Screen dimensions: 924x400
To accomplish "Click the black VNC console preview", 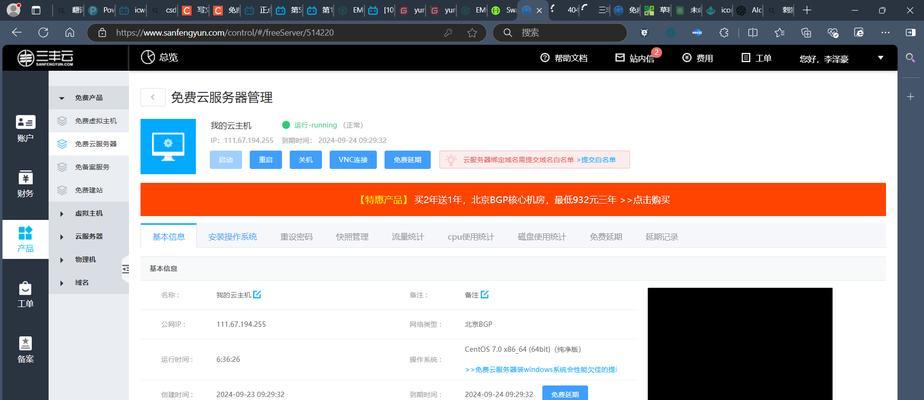I will 740,343.
